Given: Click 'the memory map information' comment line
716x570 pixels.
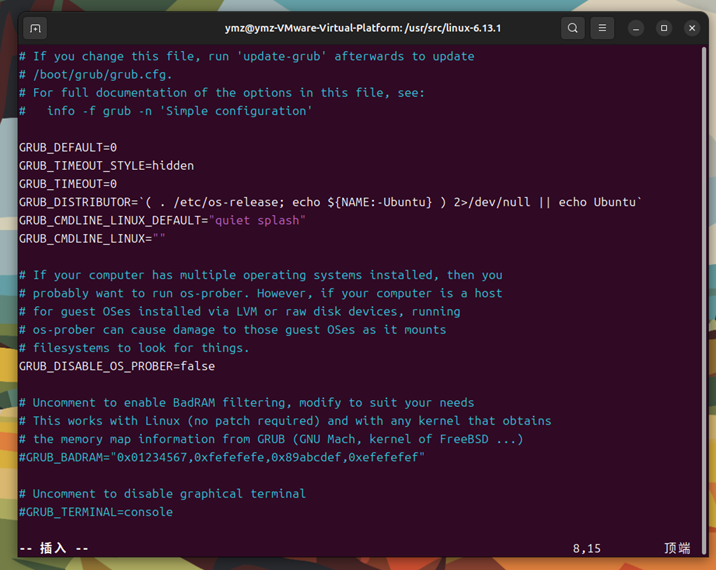Looking at the screenshot, I should coord(271,439).
